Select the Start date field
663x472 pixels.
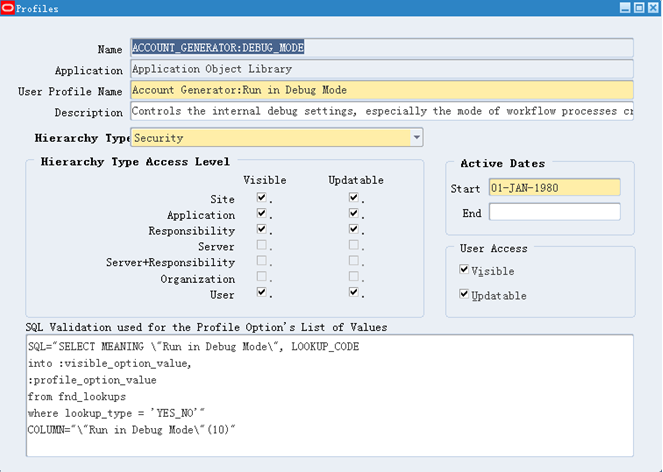pos(554,188)
